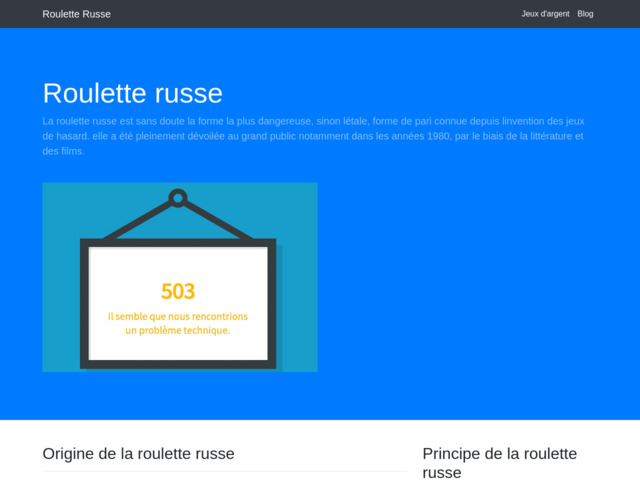Click the large "Roulette russe" heading
Screen dimensions: 640x480
coord(132,93)
